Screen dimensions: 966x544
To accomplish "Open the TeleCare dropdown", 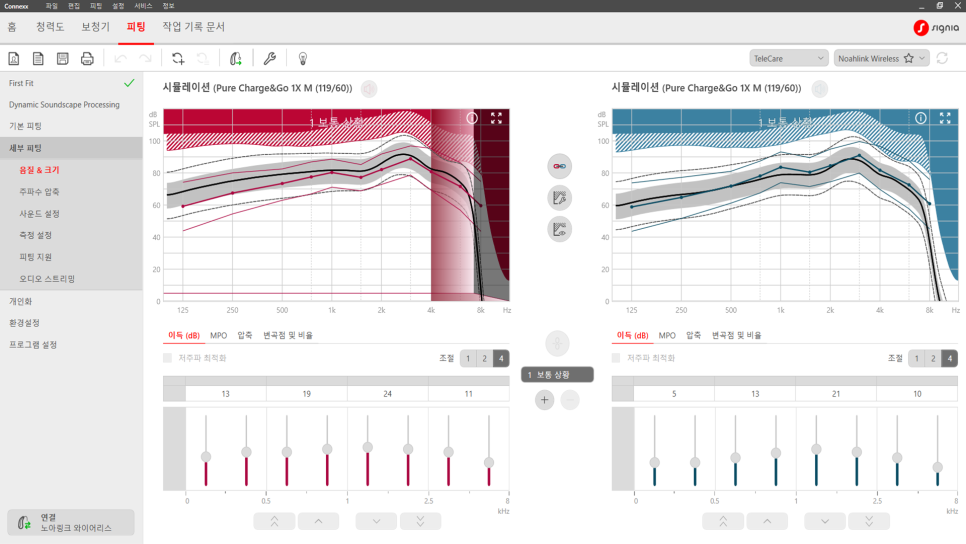I will click(x=789, y=59).
